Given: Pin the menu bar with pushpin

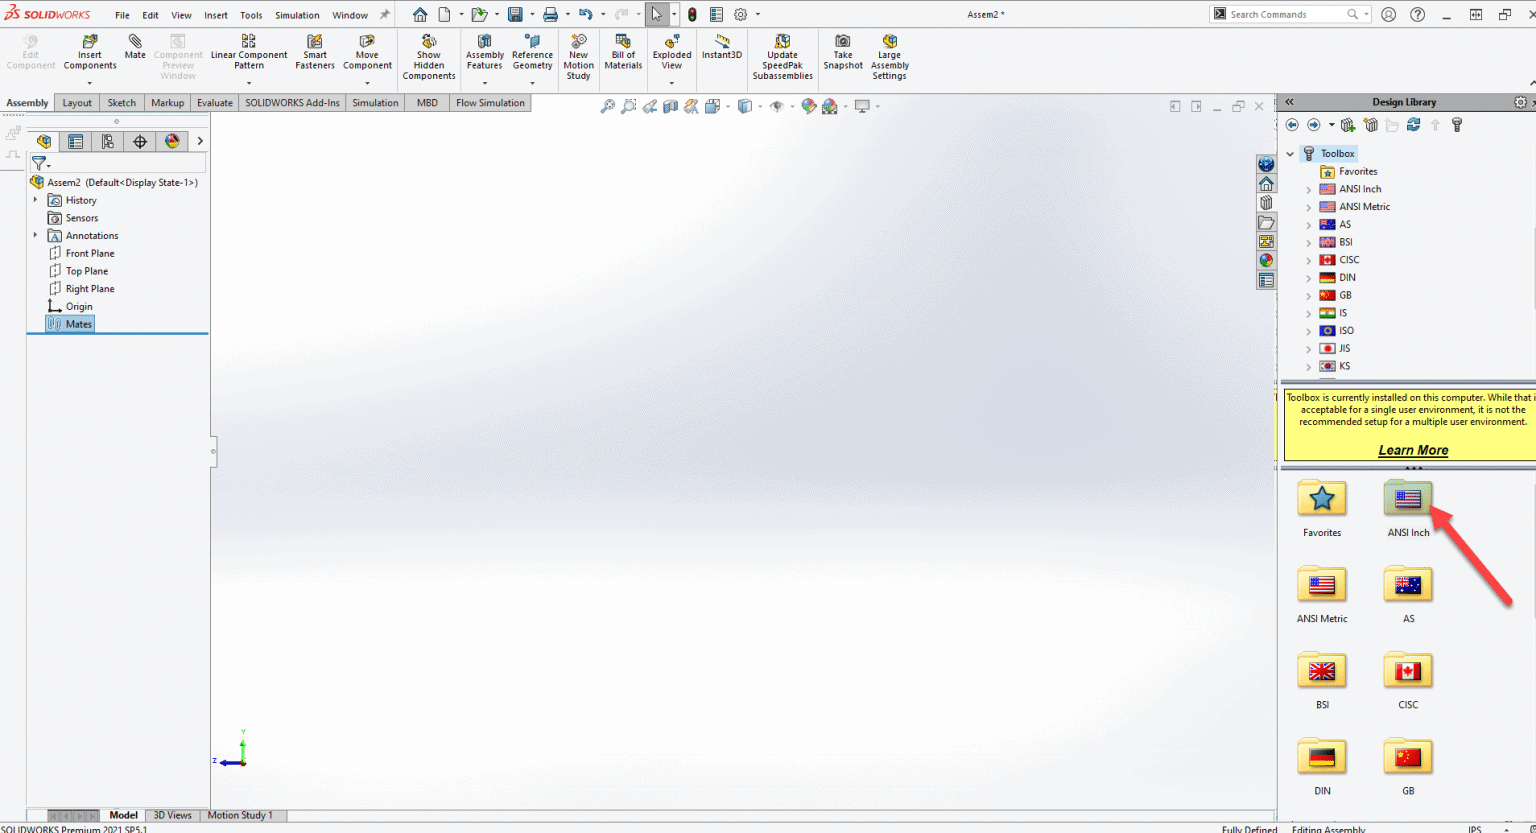Looking at the screenshot, I should pos(384,15).
